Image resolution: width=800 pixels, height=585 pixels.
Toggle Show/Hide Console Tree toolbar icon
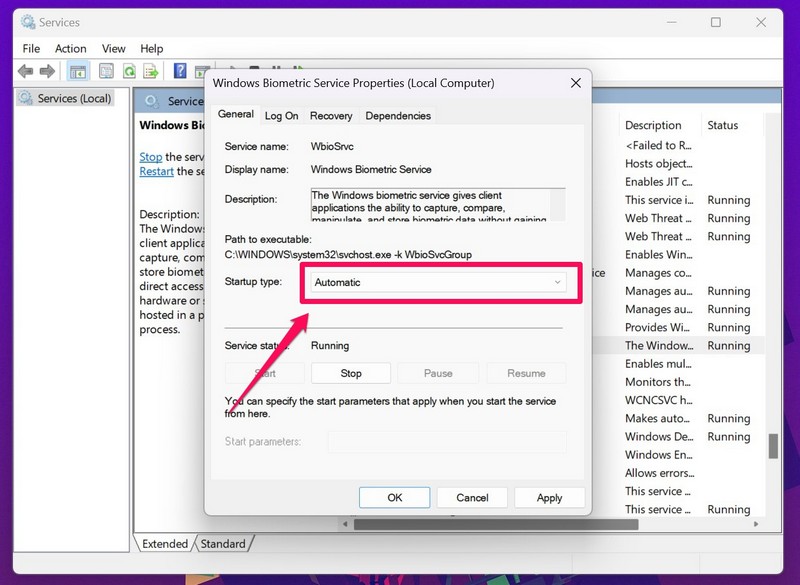[x=77, y=71]
